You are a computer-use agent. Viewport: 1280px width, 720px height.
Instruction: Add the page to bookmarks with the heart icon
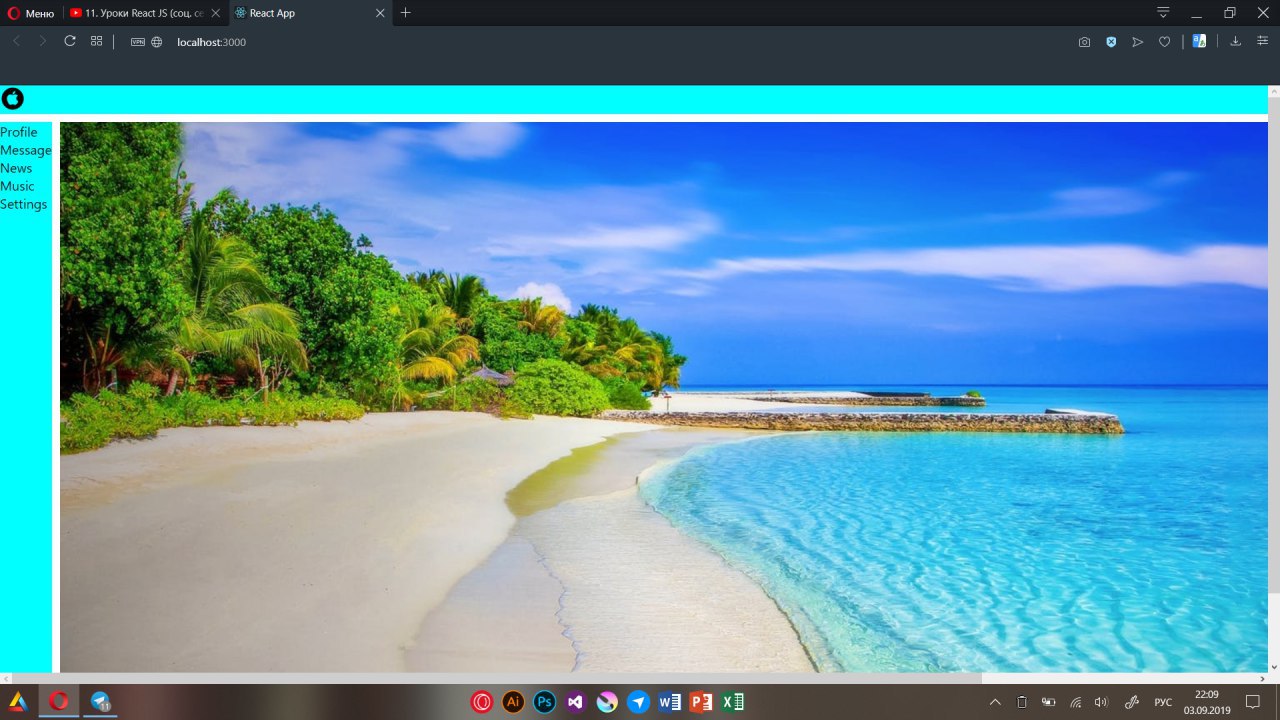(x=1164, y=42)
